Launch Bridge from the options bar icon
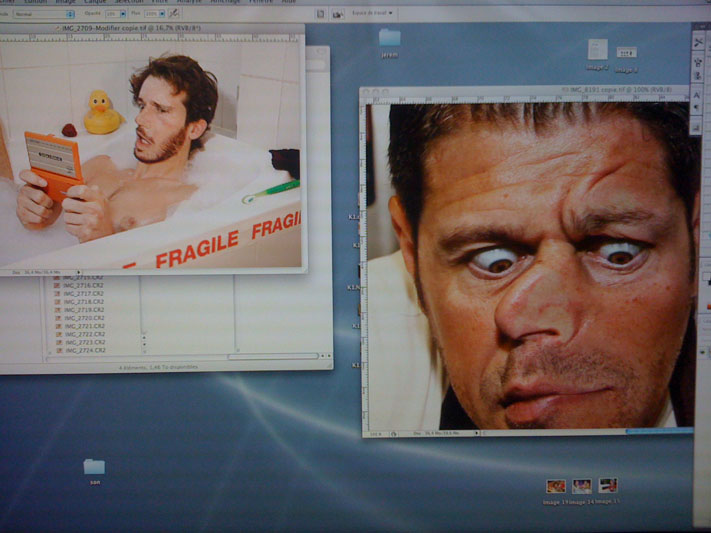The image size is (711, 533). (x=337, y=14)
